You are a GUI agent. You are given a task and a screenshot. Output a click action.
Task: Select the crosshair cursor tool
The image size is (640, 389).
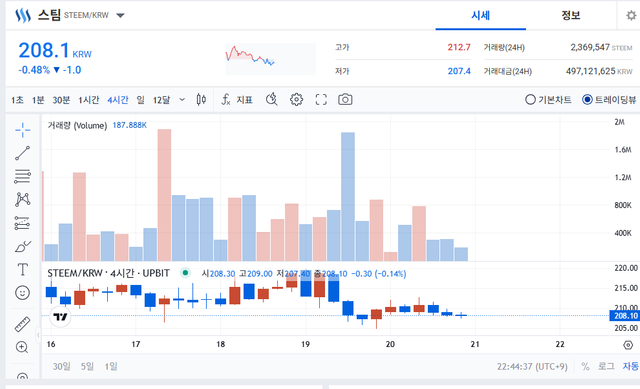(x=22, y=130)
